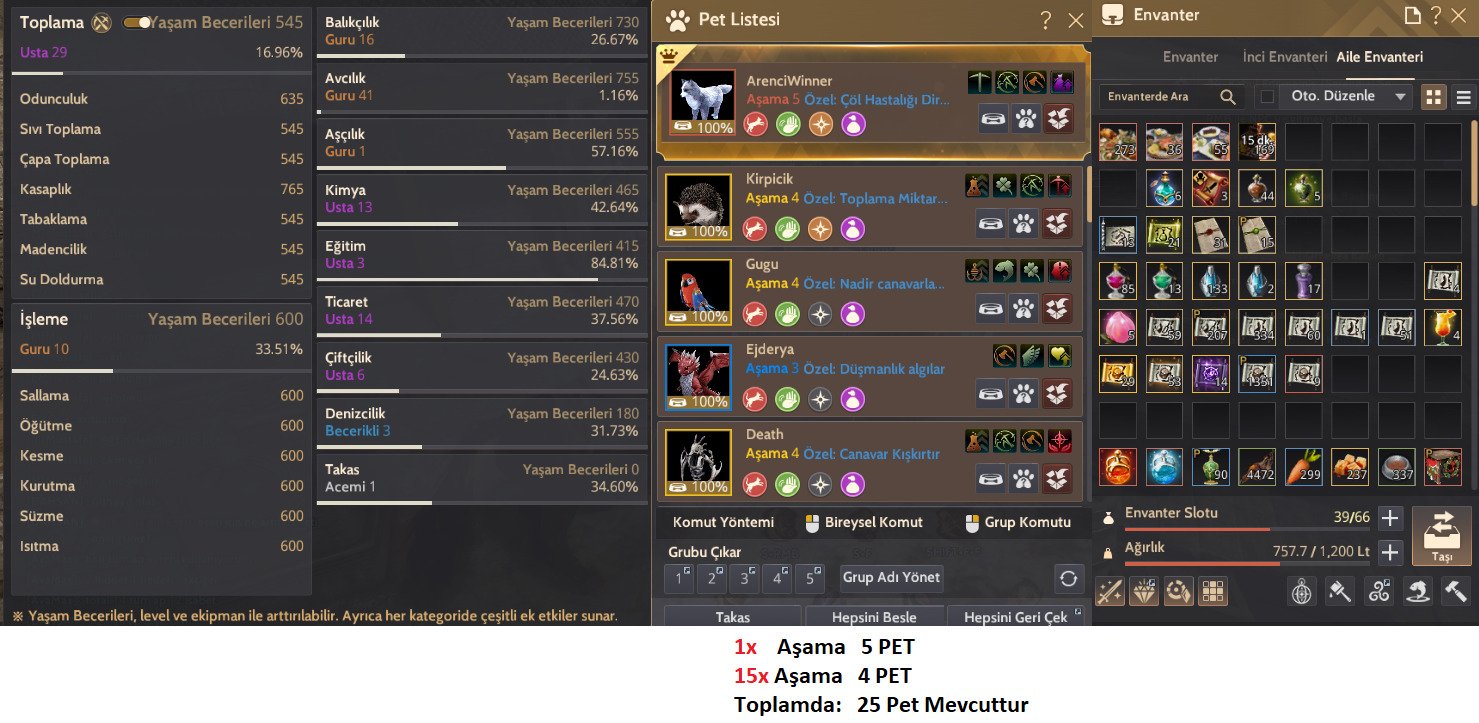1479x723 pixels.
Task: Click the hammer repair icon at inventory bottom
Action: (1456, 591)
